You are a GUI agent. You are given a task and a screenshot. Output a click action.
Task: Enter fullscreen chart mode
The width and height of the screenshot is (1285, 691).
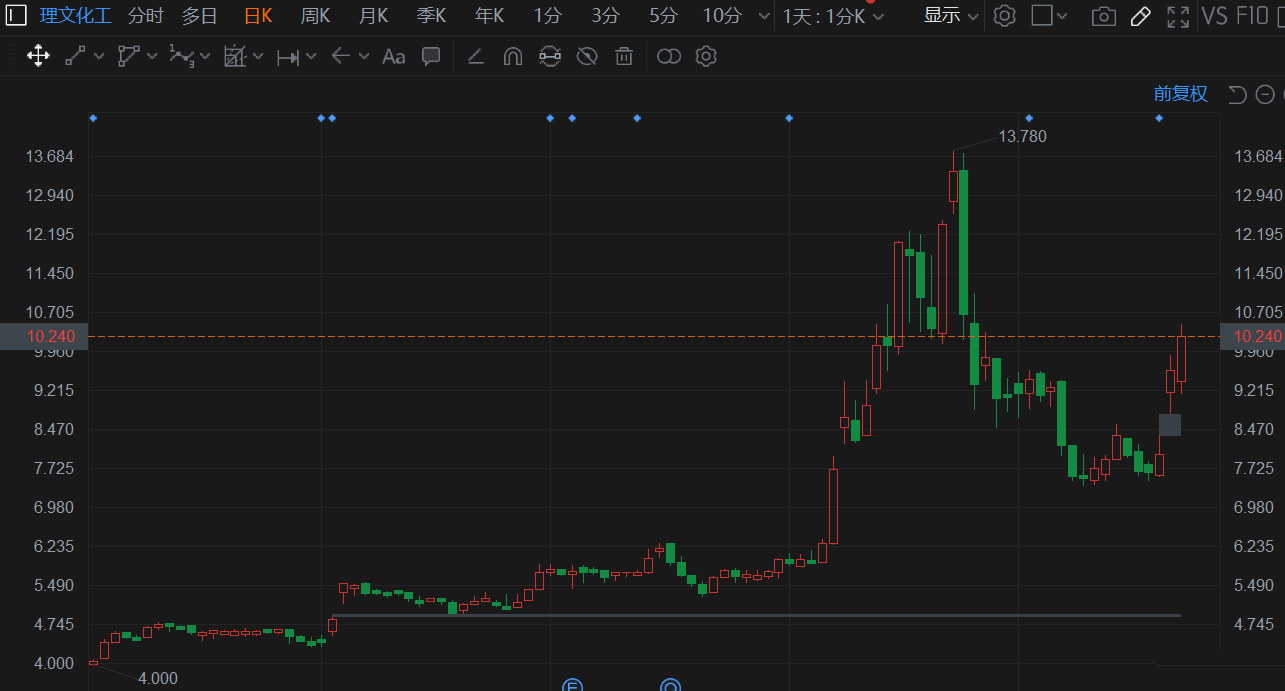point(1178,16)
